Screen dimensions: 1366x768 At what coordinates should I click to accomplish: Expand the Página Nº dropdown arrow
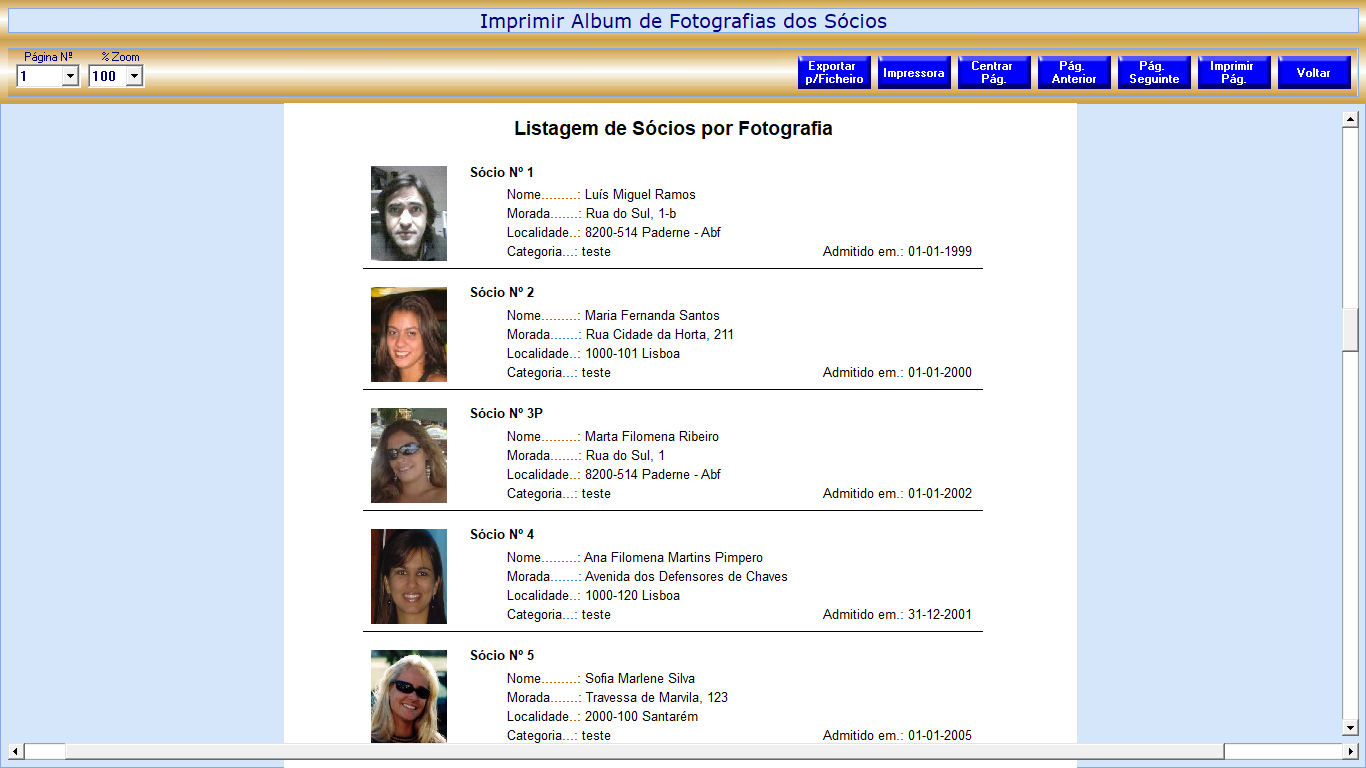pyautogui.click(x=70, y=77)
